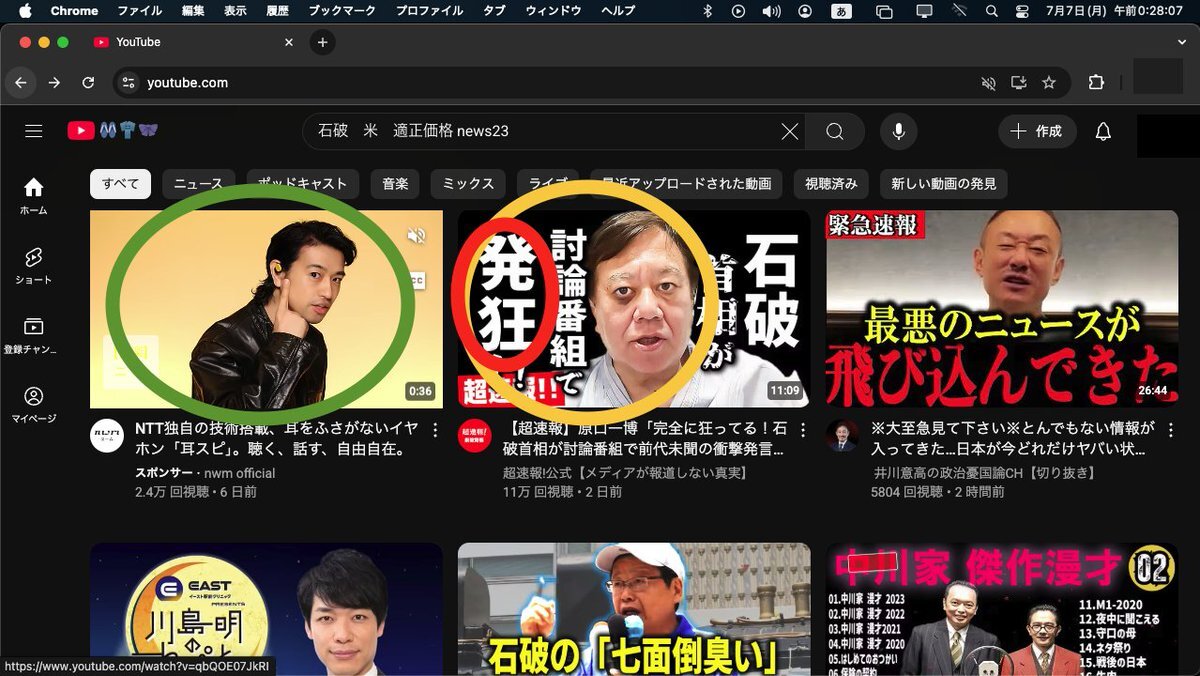Open macOS Control Center
This screenshot has height=676, width=1200.
[x=1021, y=11]
